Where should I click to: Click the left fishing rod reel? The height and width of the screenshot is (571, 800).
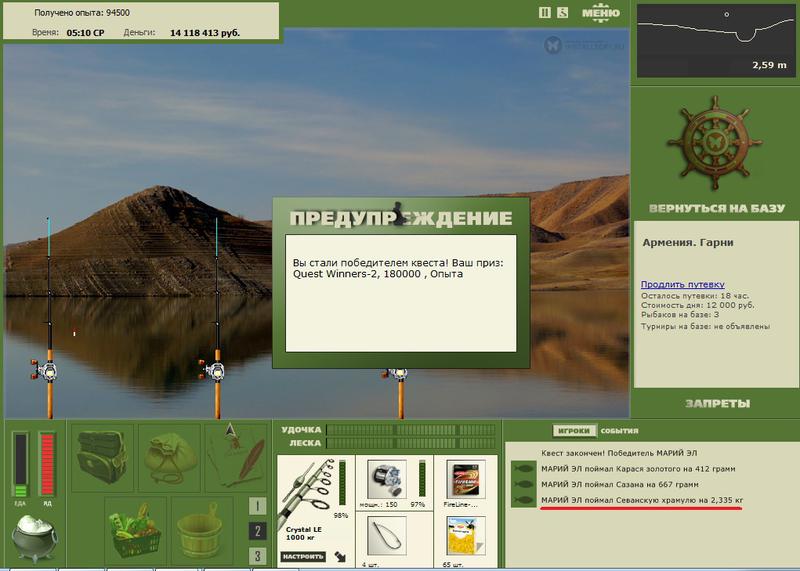coord(44,371)
